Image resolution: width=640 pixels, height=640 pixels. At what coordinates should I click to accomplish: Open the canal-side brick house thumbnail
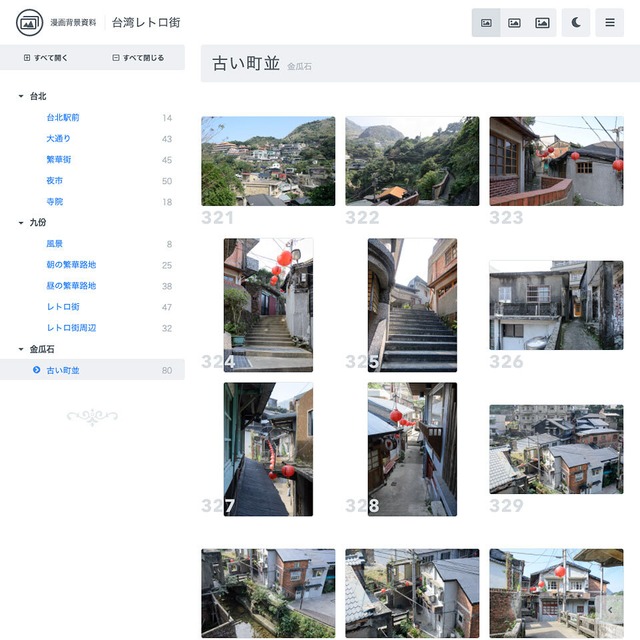pyautogui.click(x=268, y=593)
